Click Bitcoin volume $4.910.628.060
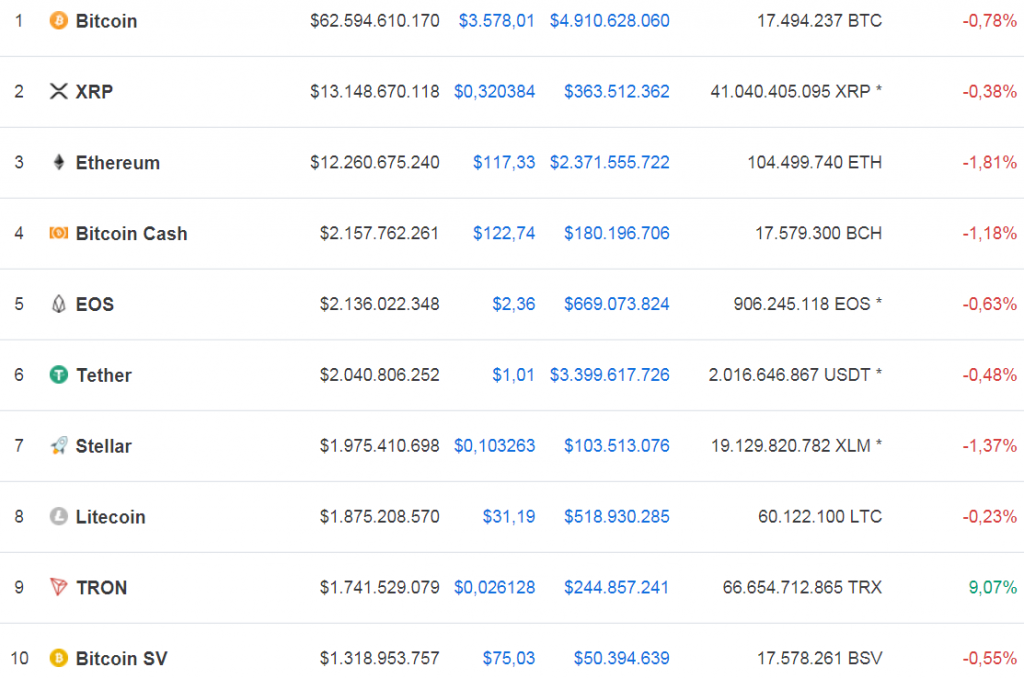The height and width of the screenshot is (679, 1024). 609,21
